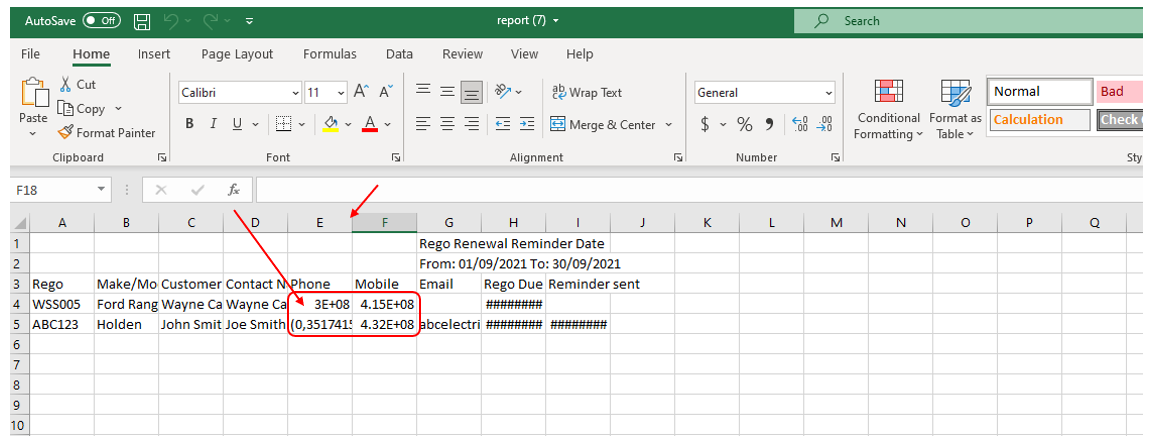
Task: Click Decrease Indent icon
Action: tap(502, 124)
